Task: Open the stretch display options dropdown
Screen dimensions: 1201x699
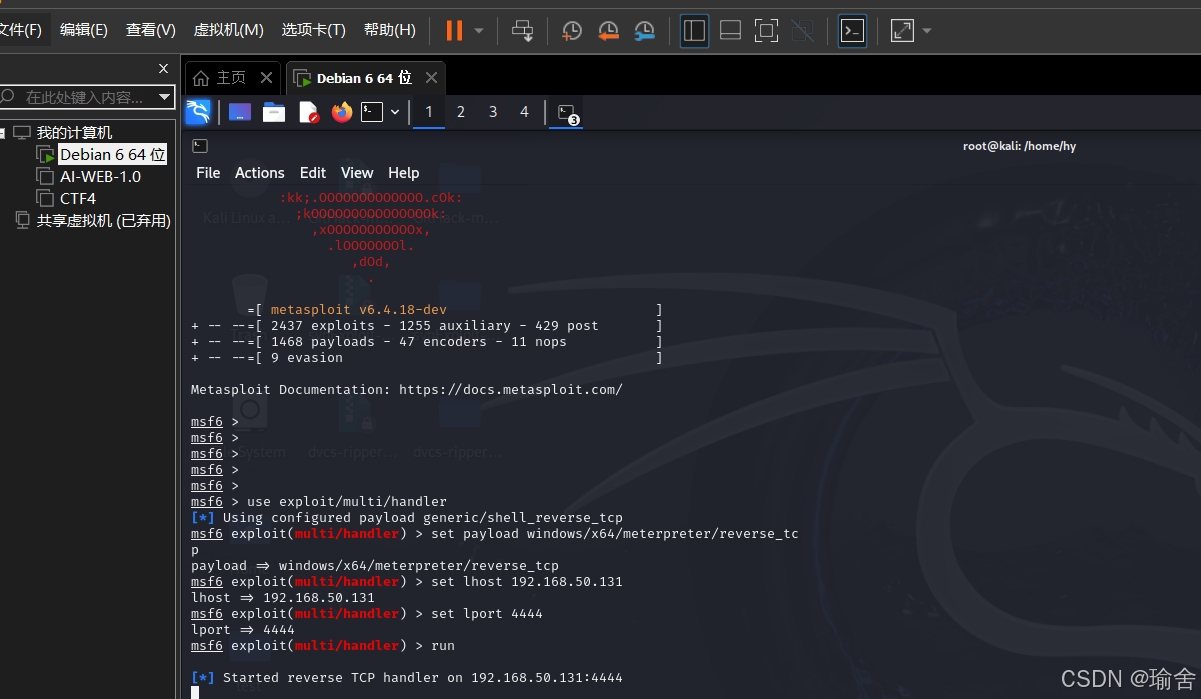Action: [927, 31]
